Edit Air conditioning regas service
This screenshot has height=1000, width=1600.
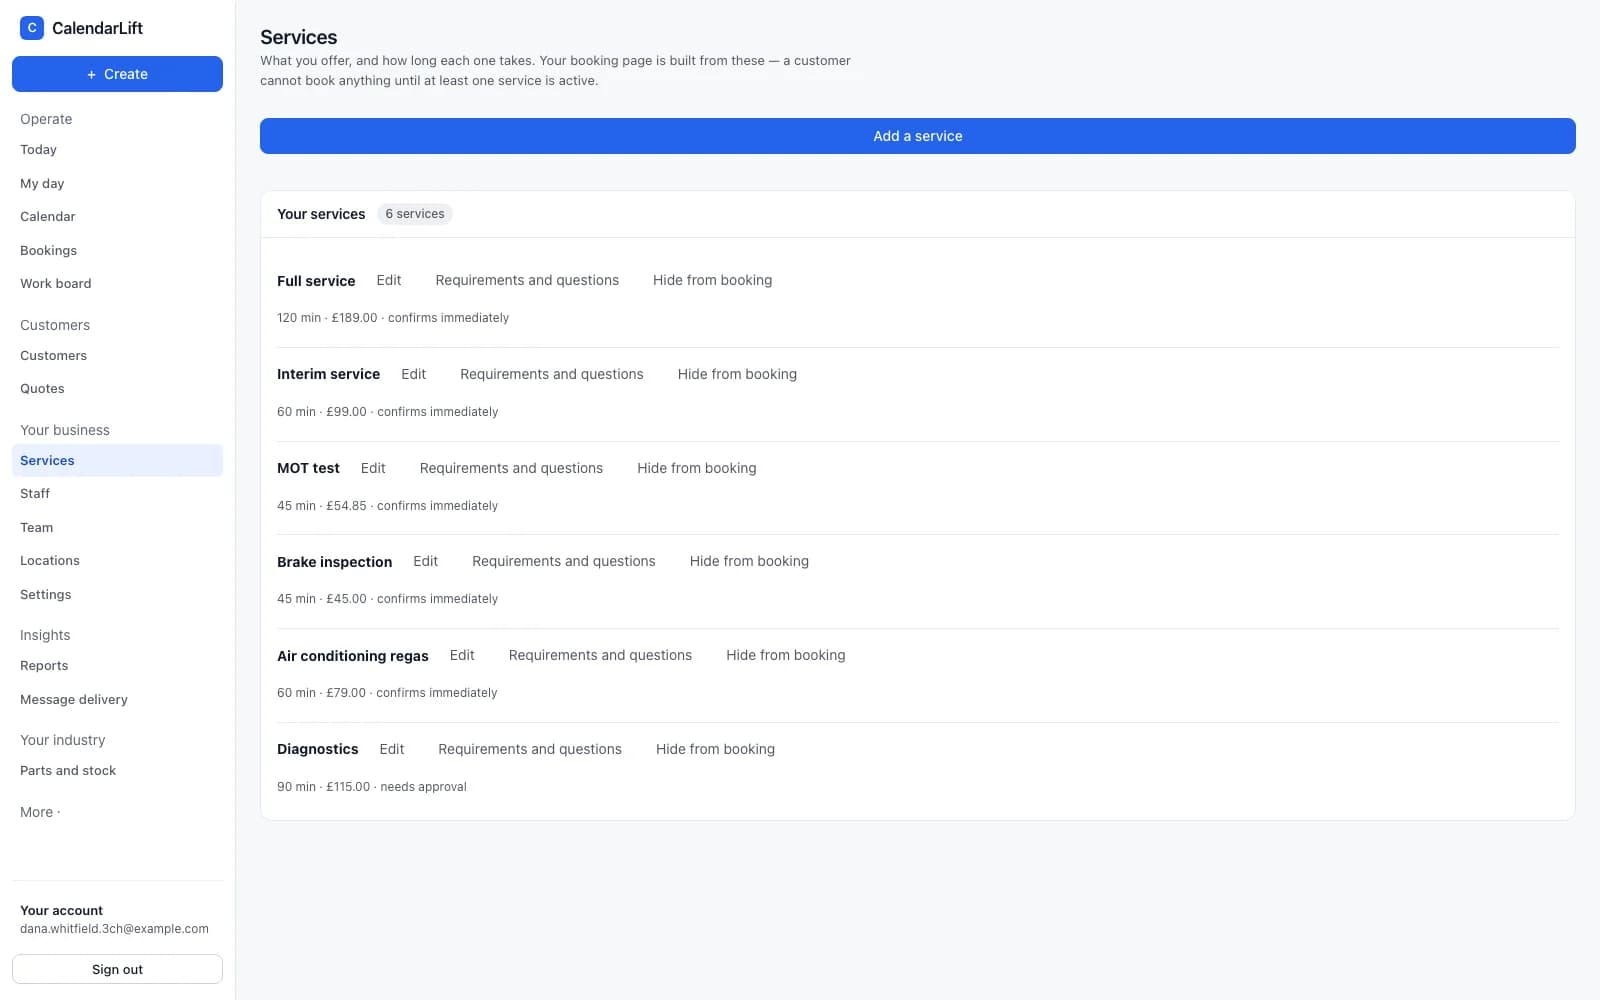tap(462, 655)
